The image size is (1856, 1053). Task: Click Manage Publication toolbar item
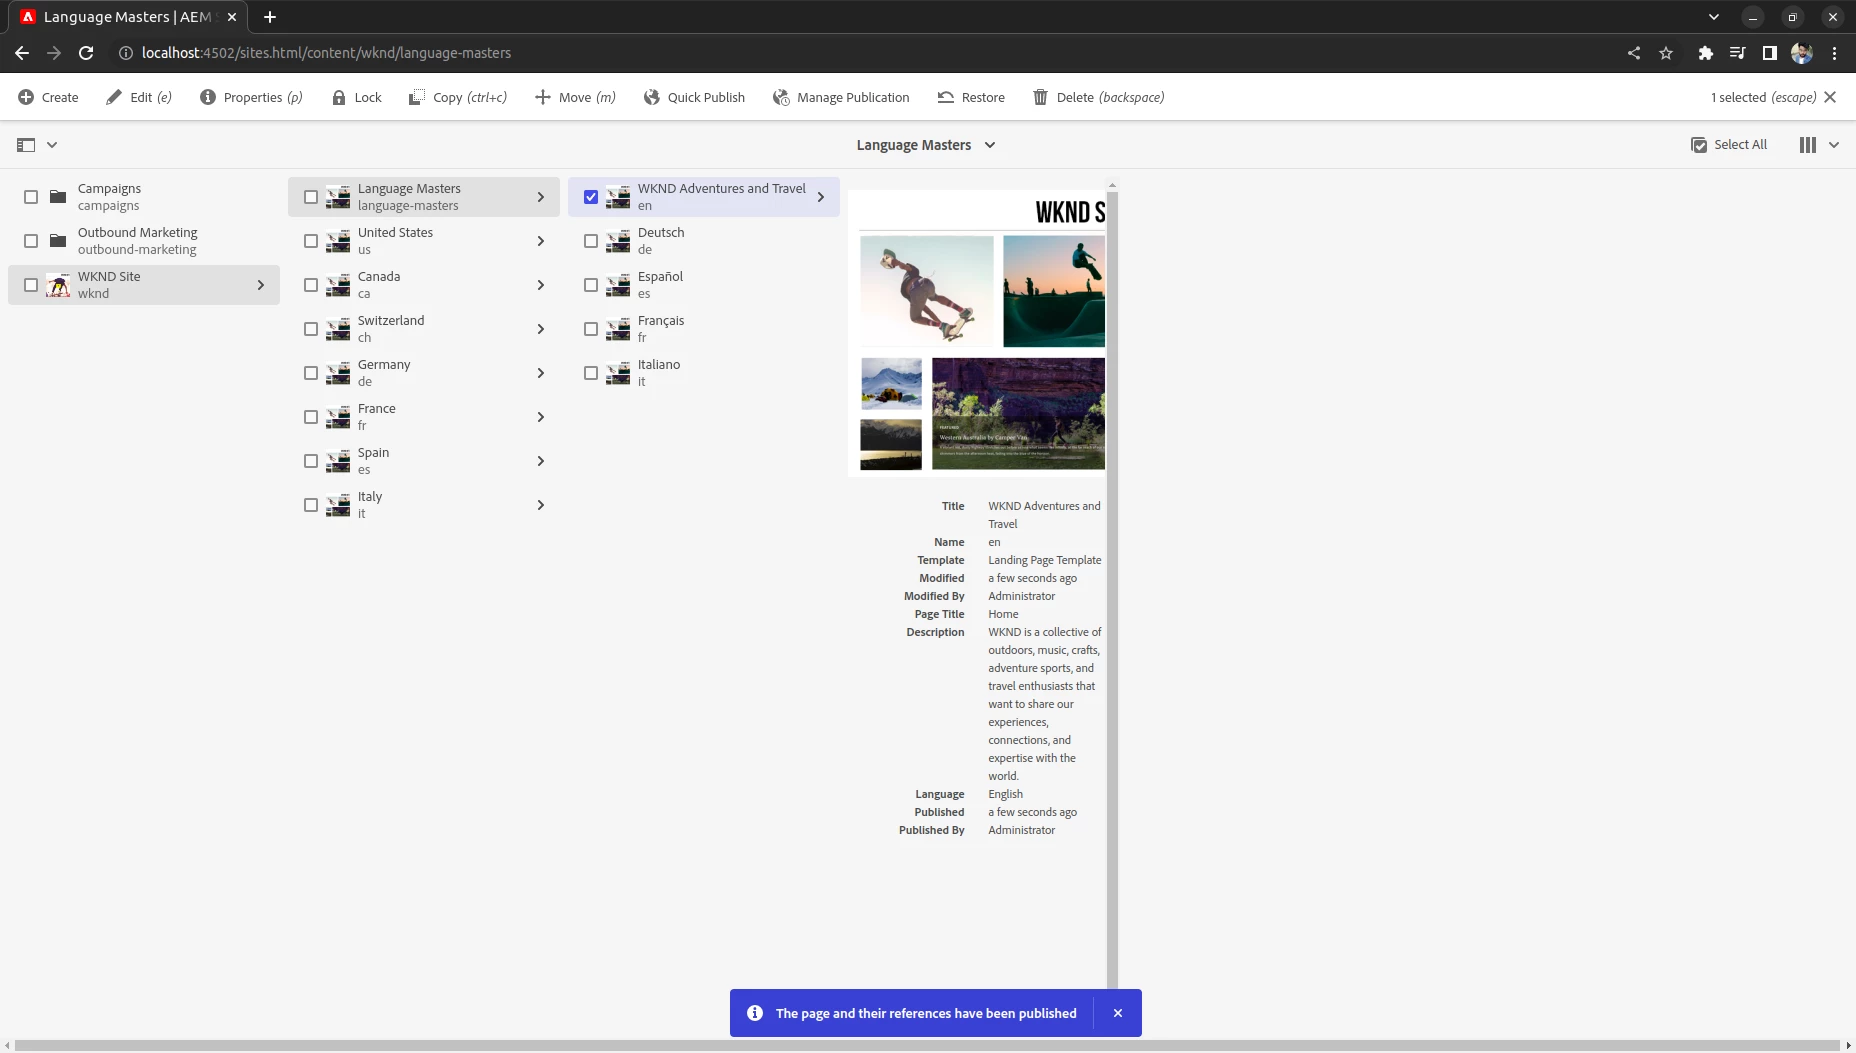point(841,97)
